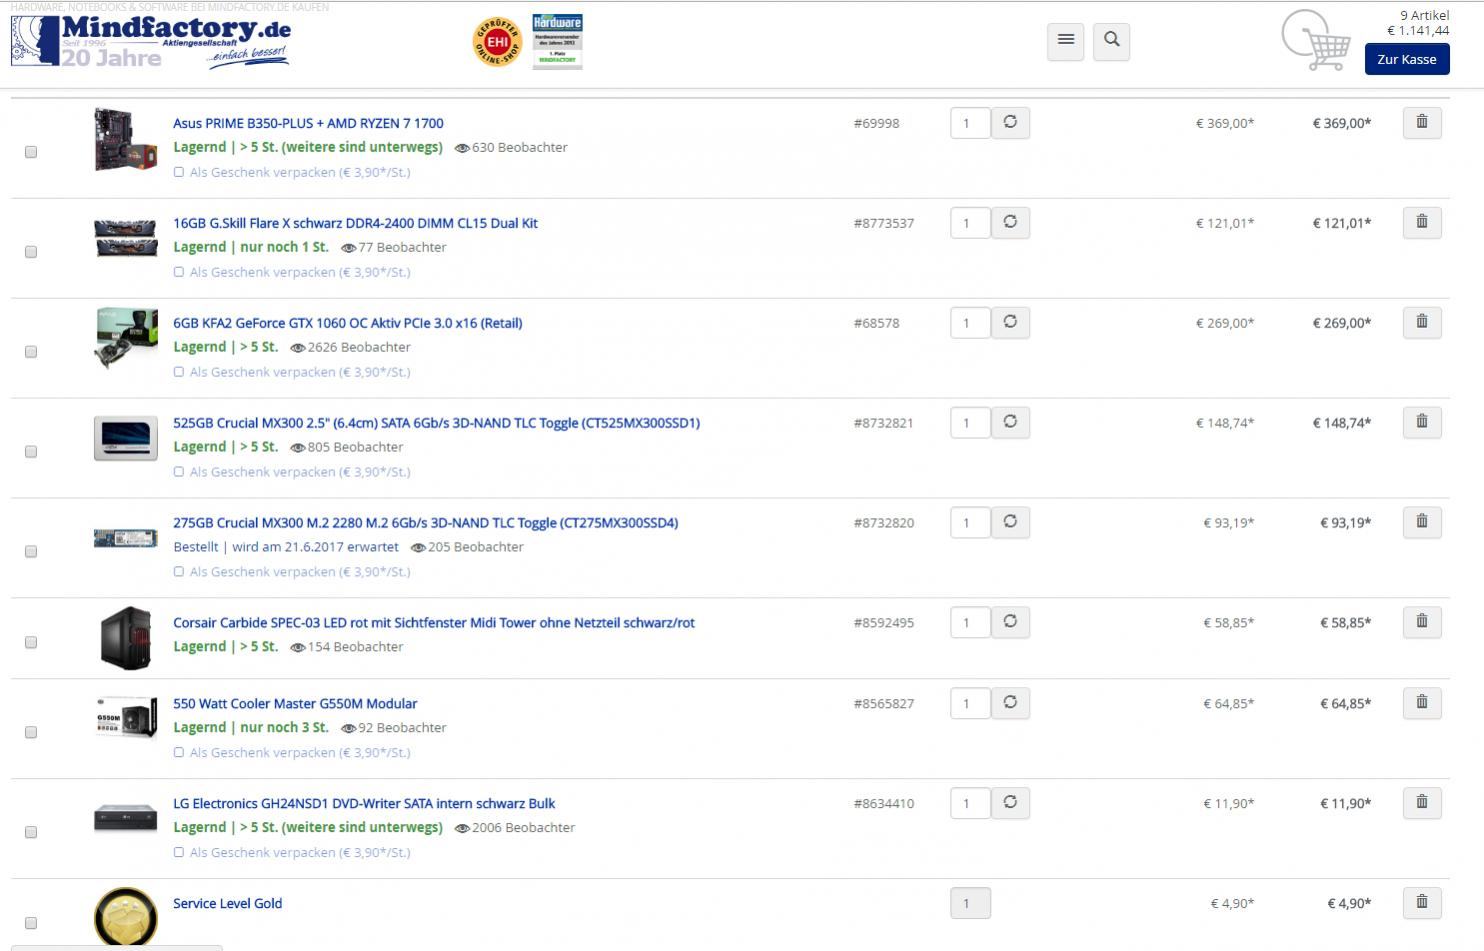Refresh quantity for 525GB Crucial MX300
The height and width of the screenshot is (951, 1484).
click(x=1010, y=422)
